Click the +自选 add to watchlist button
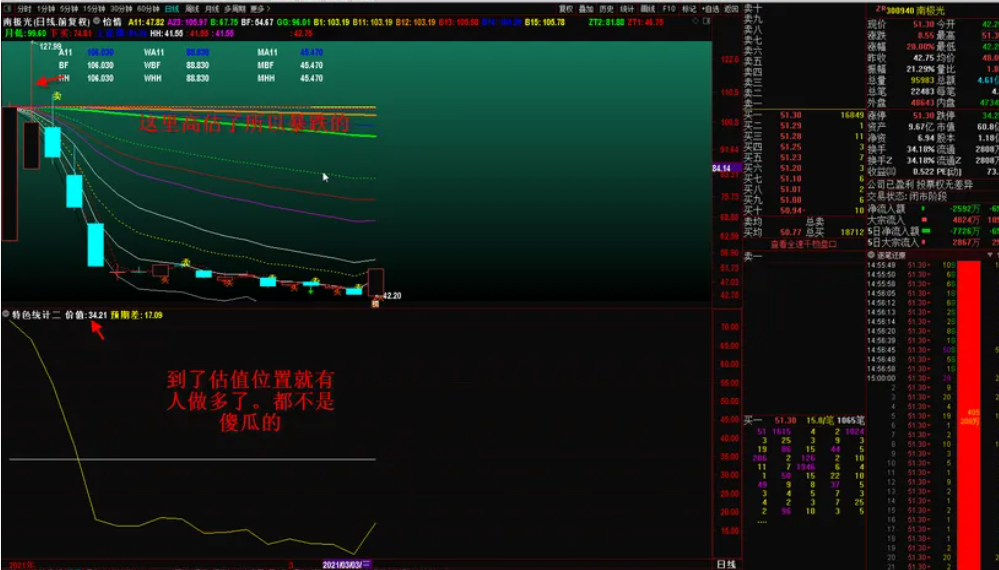The image size is (999, 570). pyautogui.click(x=711, y=8)
